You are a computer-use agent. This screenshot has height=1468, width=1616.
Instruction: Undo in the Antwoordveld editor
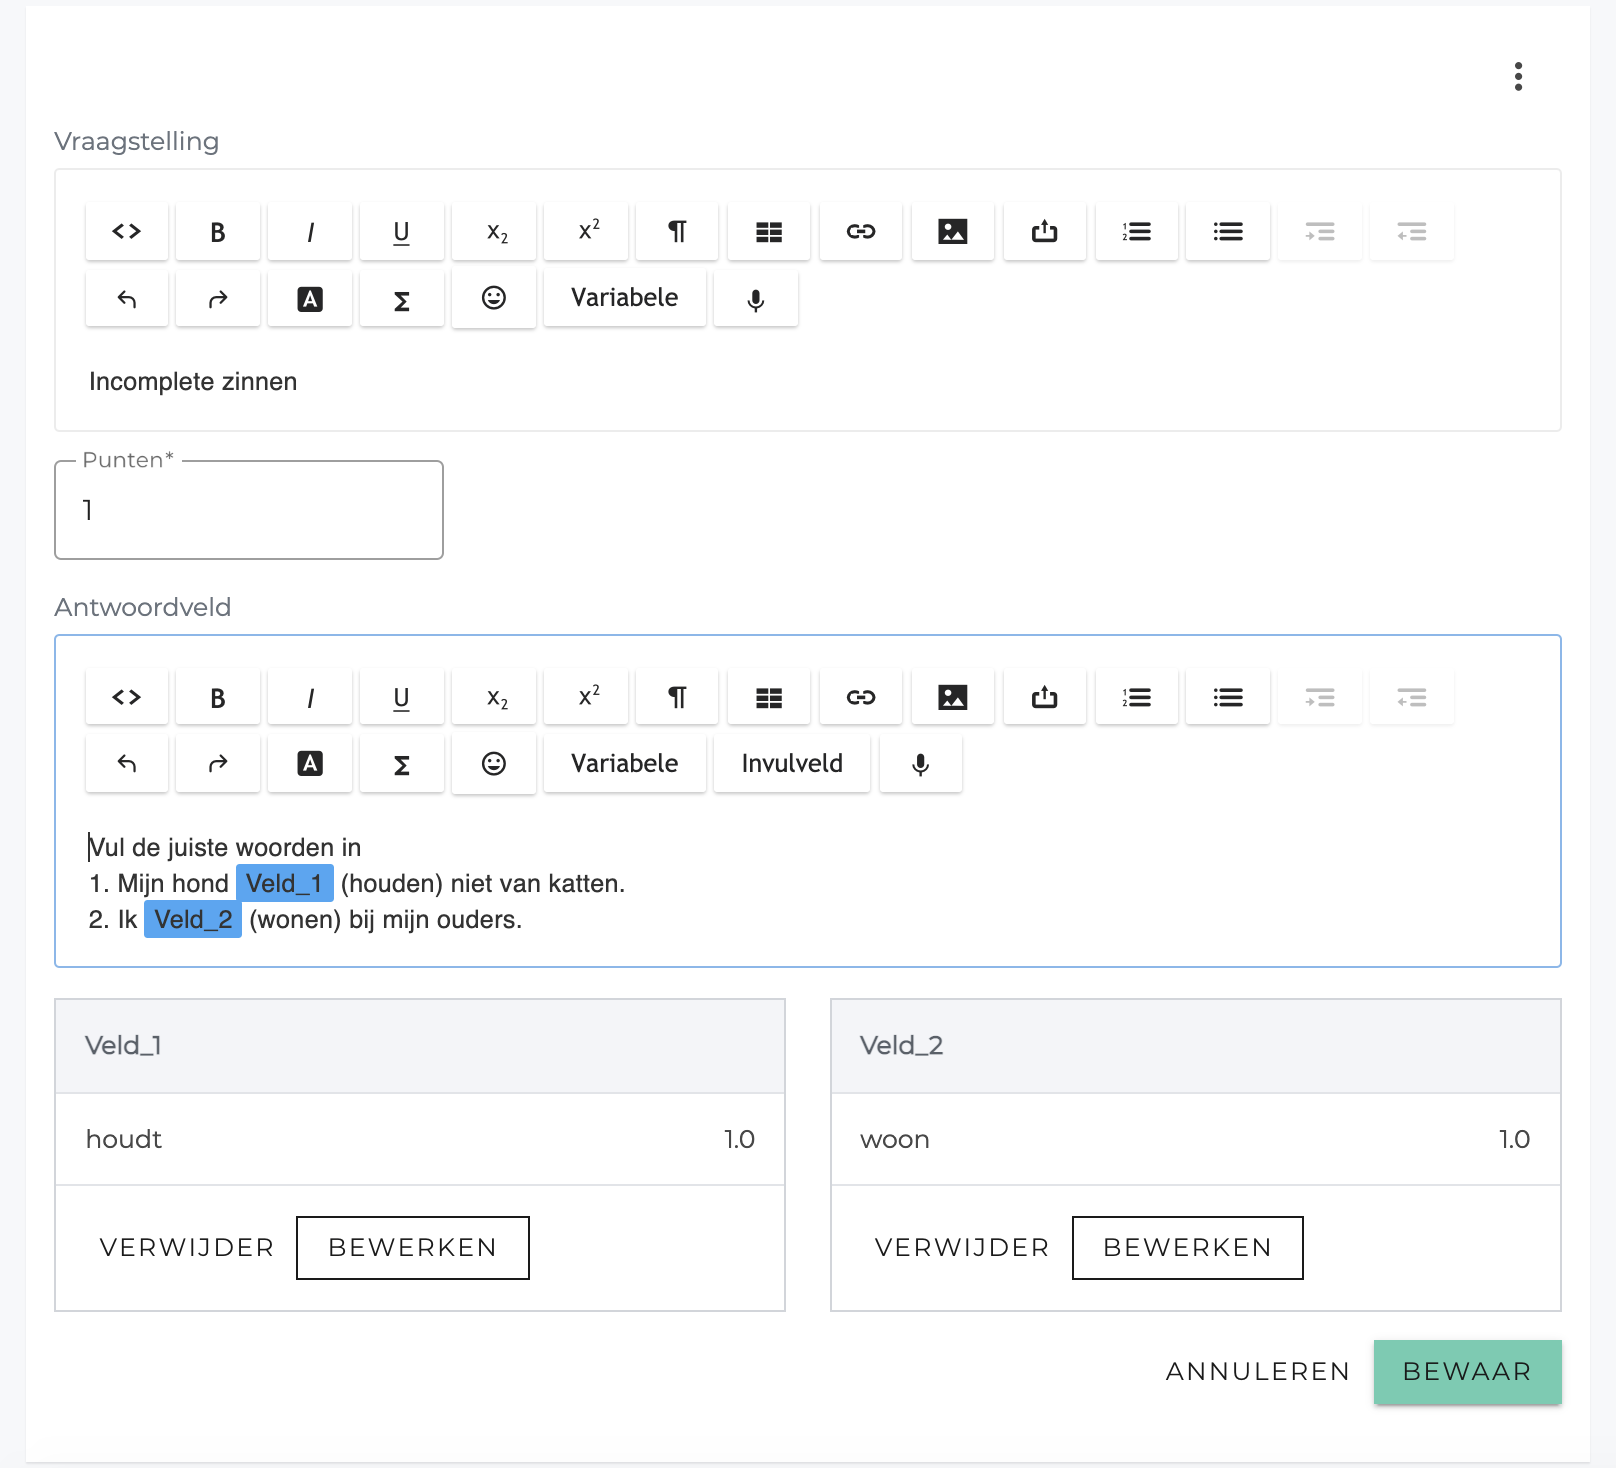tap(127, 764)
